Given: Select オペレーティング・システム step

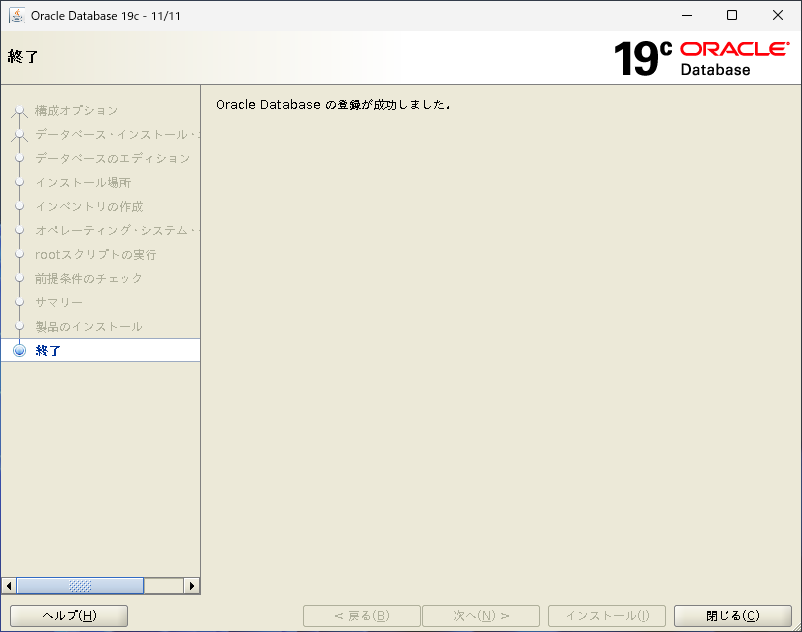Looking at the screenshot, I should (117, 231).
